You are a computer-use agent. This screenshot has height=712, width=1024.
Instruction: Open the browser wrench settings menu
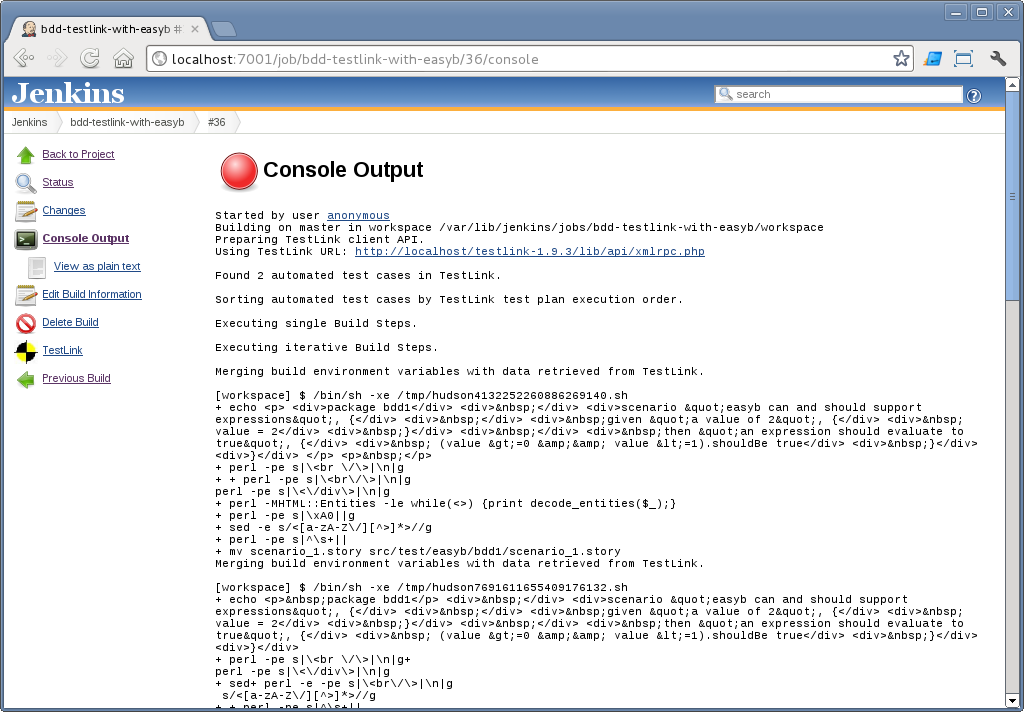[x=997, y=59]
